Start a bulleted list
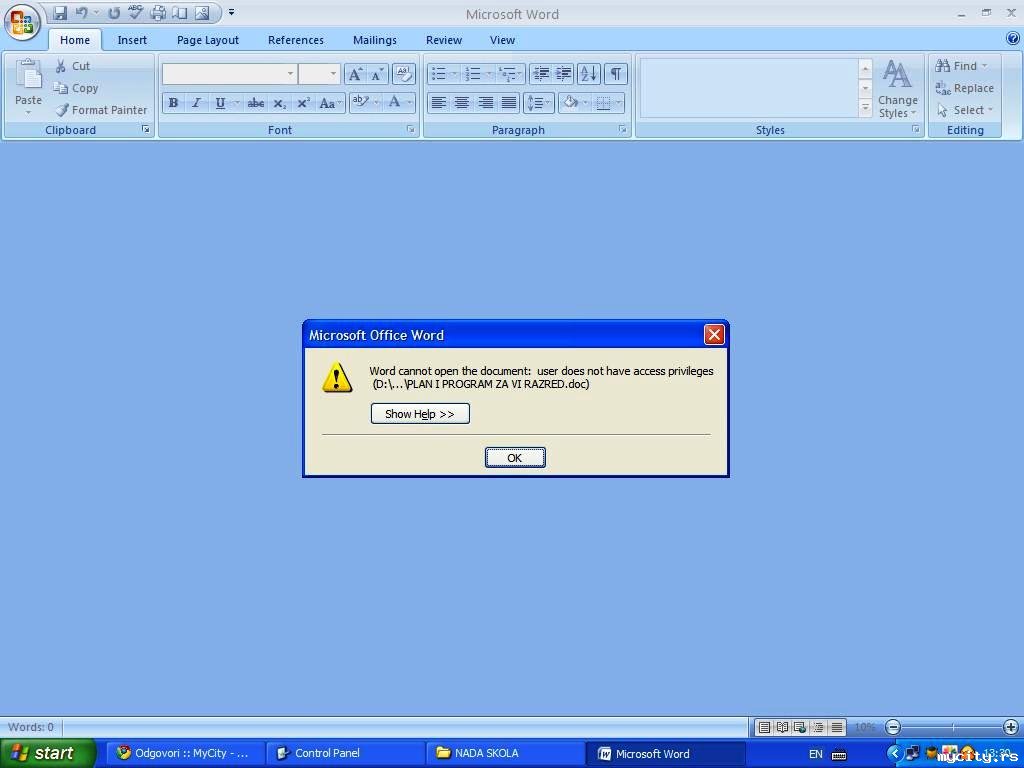Viewport: 1024px width, 768px height. coord(439,74)
